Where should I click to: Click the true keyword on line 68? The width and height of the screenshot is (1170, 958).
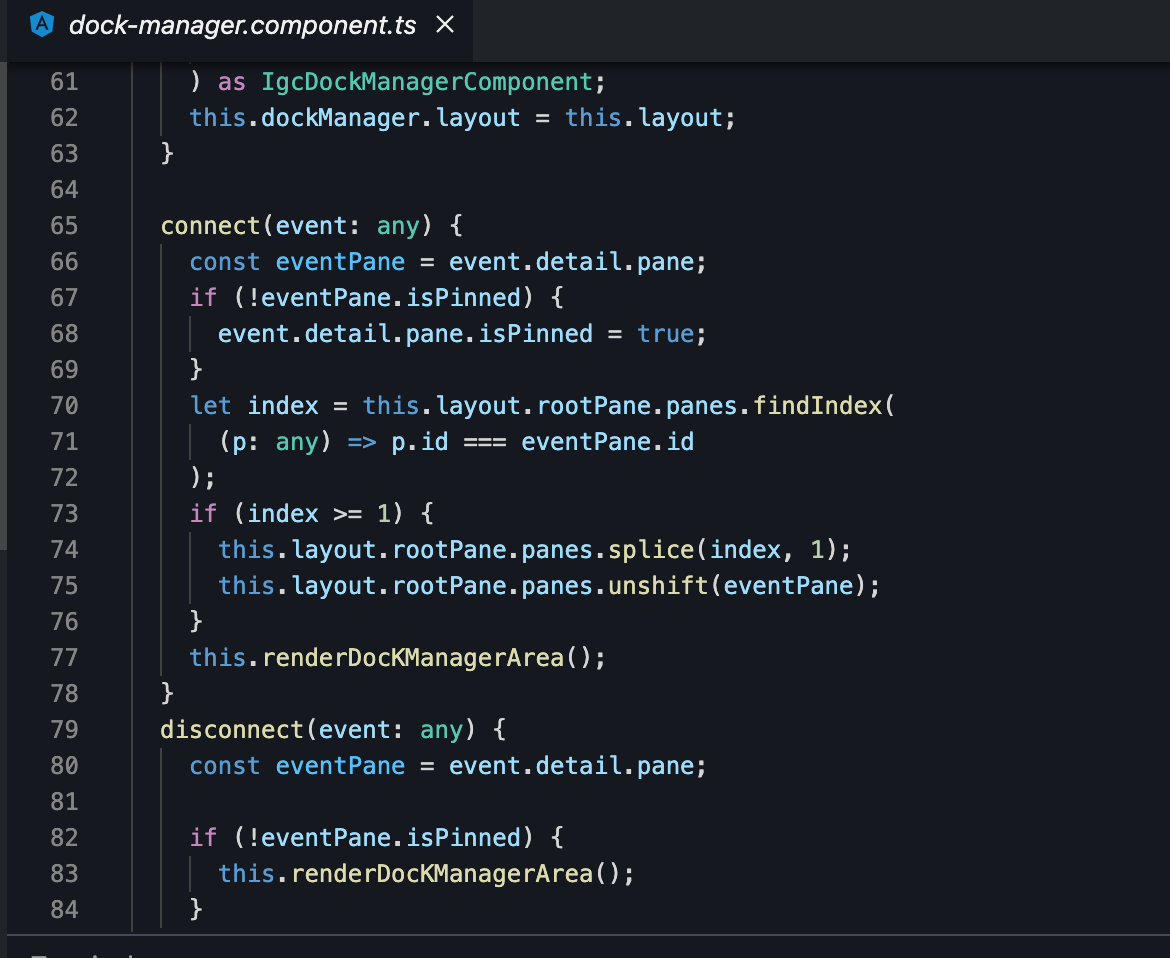tap(665, 333)
